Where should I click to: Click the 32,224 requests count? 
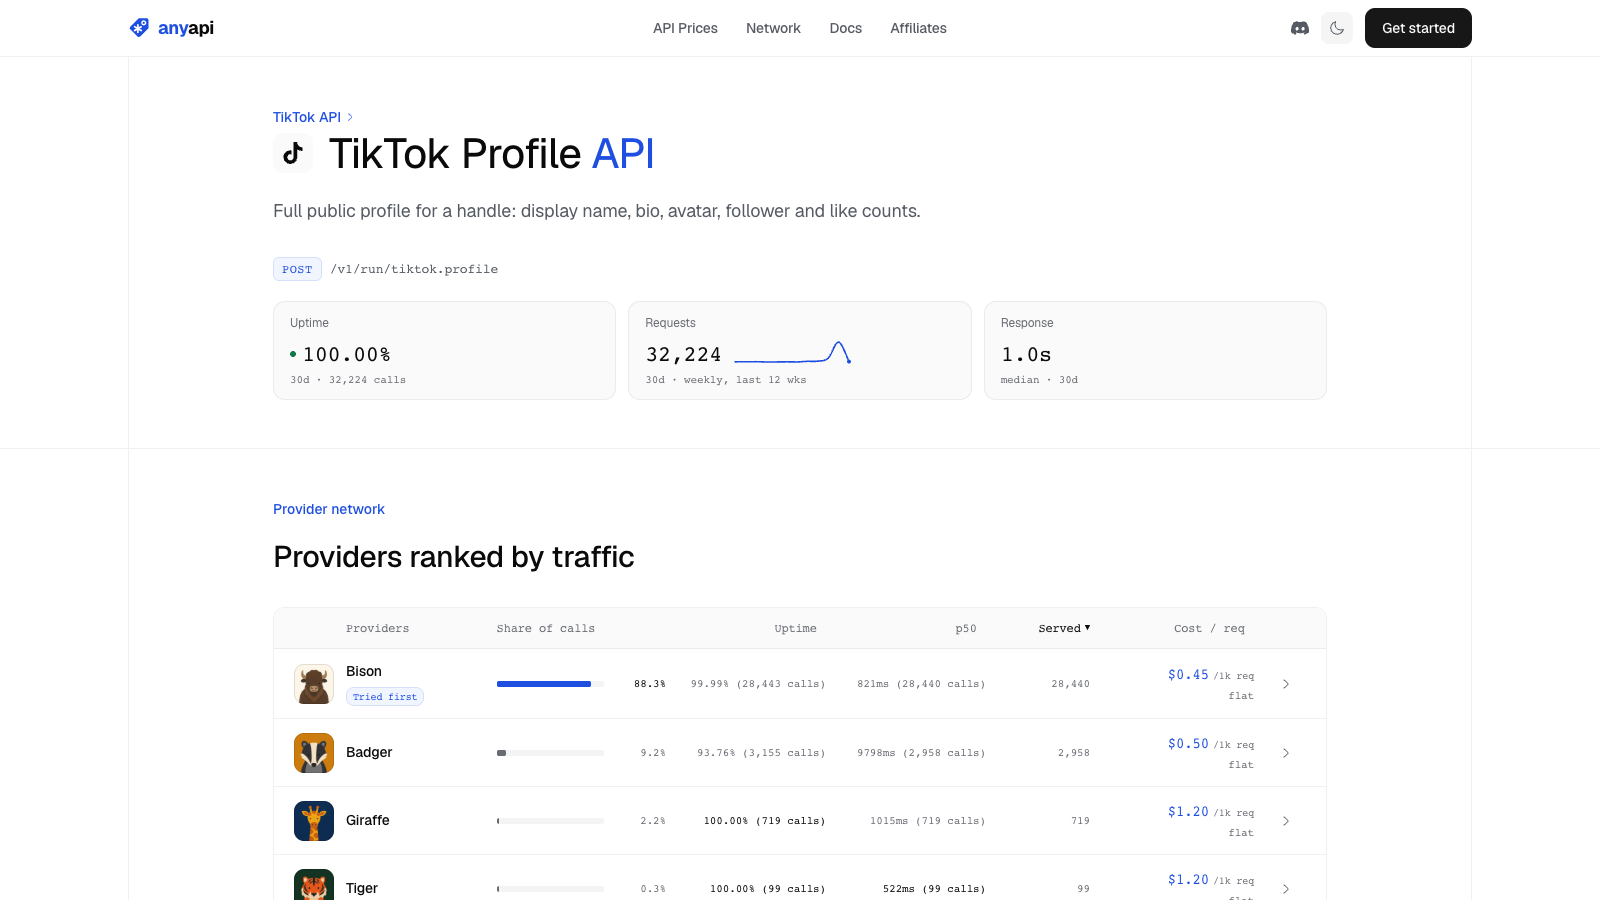(684, 354)
